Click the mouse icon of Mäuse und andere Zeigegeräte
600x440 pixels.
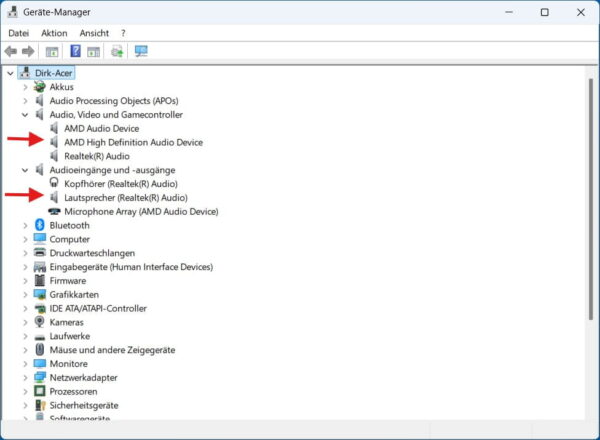tap(39, 350)
